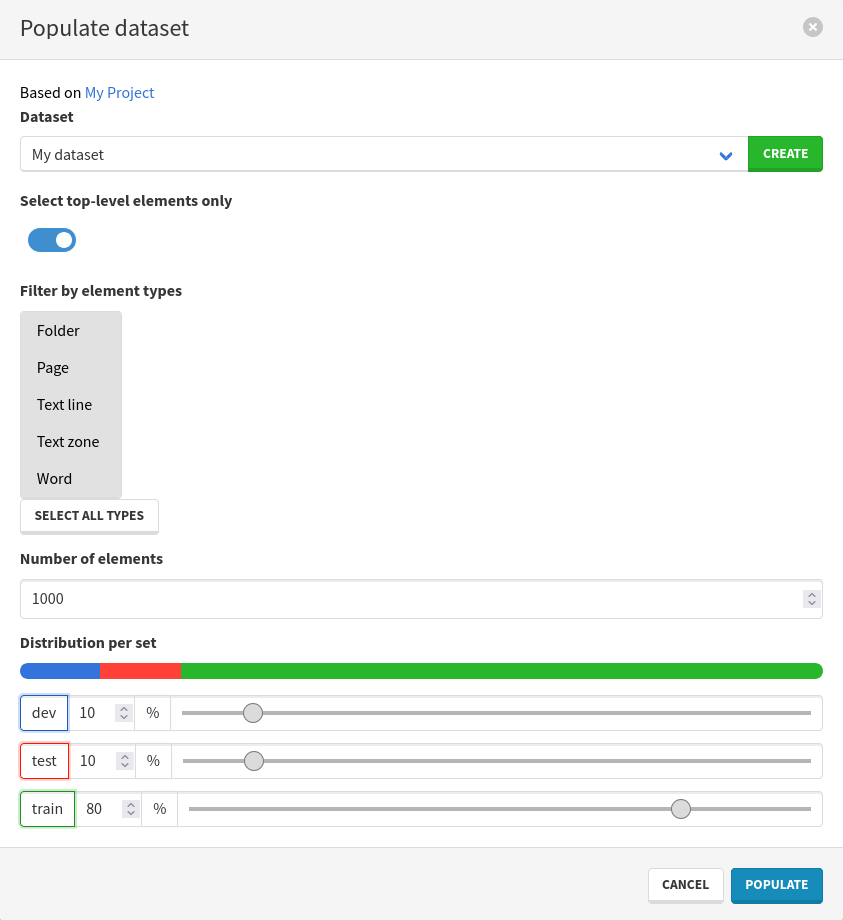Click the Number of elements input field
843x920 pixels.
(400, 599)
